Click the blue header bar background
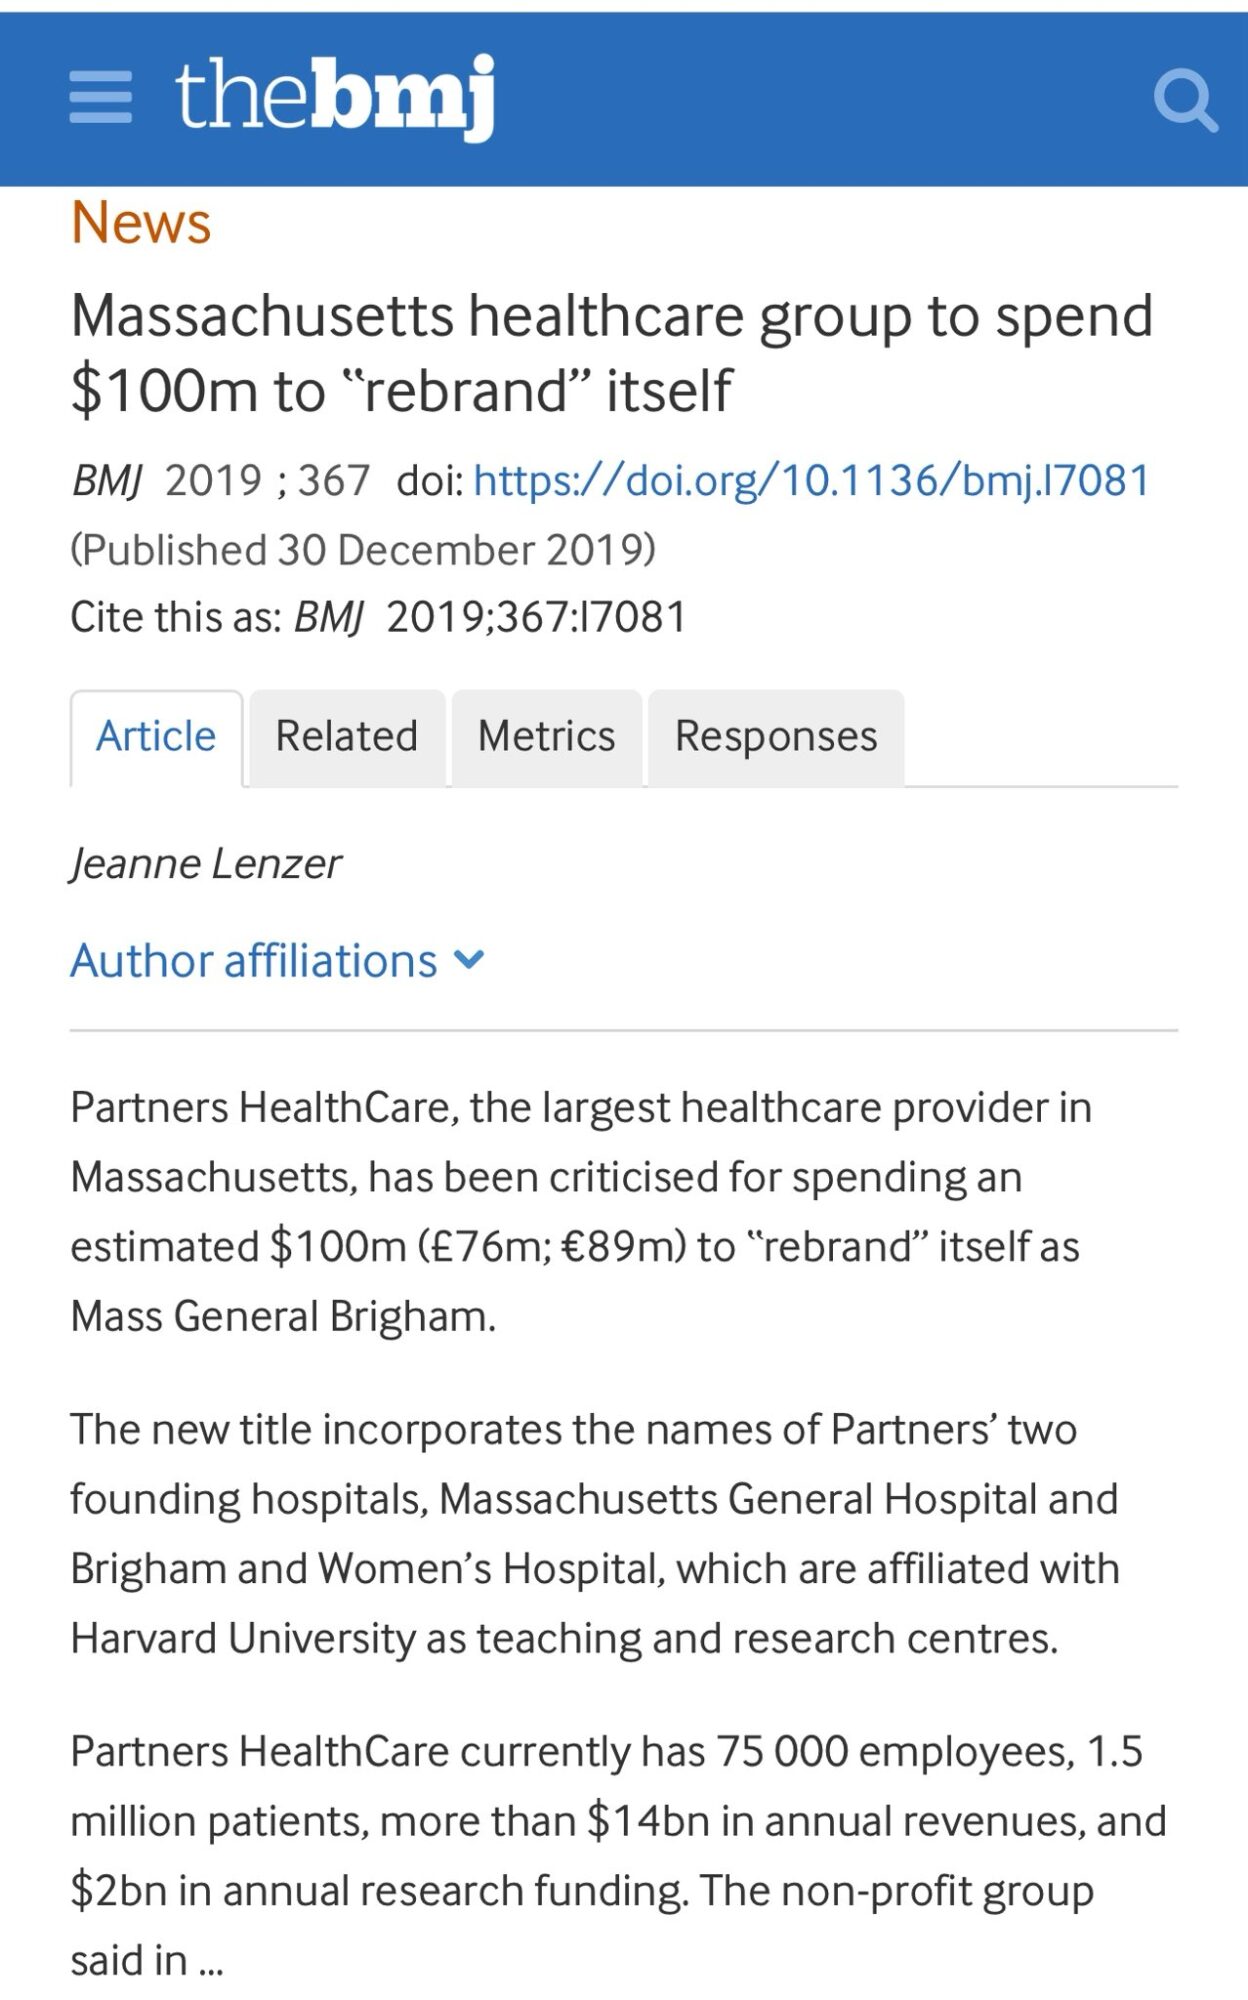Screen dimensions: 1248x2000 click(x=800, y=98)
